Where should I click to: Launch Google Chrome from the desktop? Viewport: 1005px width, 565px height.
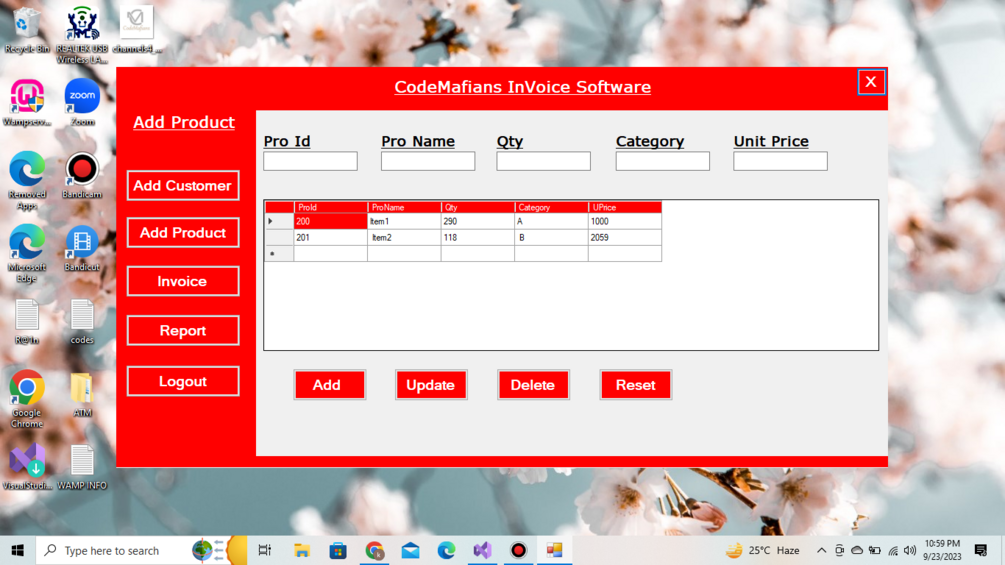[x=26, y=399]
